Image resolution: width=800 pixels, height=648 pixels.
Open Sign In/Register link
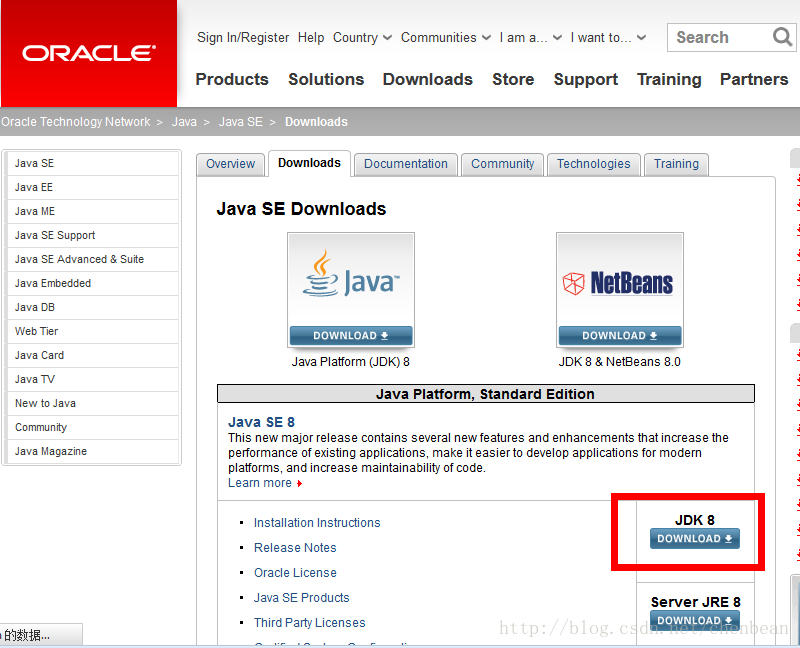(243, 38)
